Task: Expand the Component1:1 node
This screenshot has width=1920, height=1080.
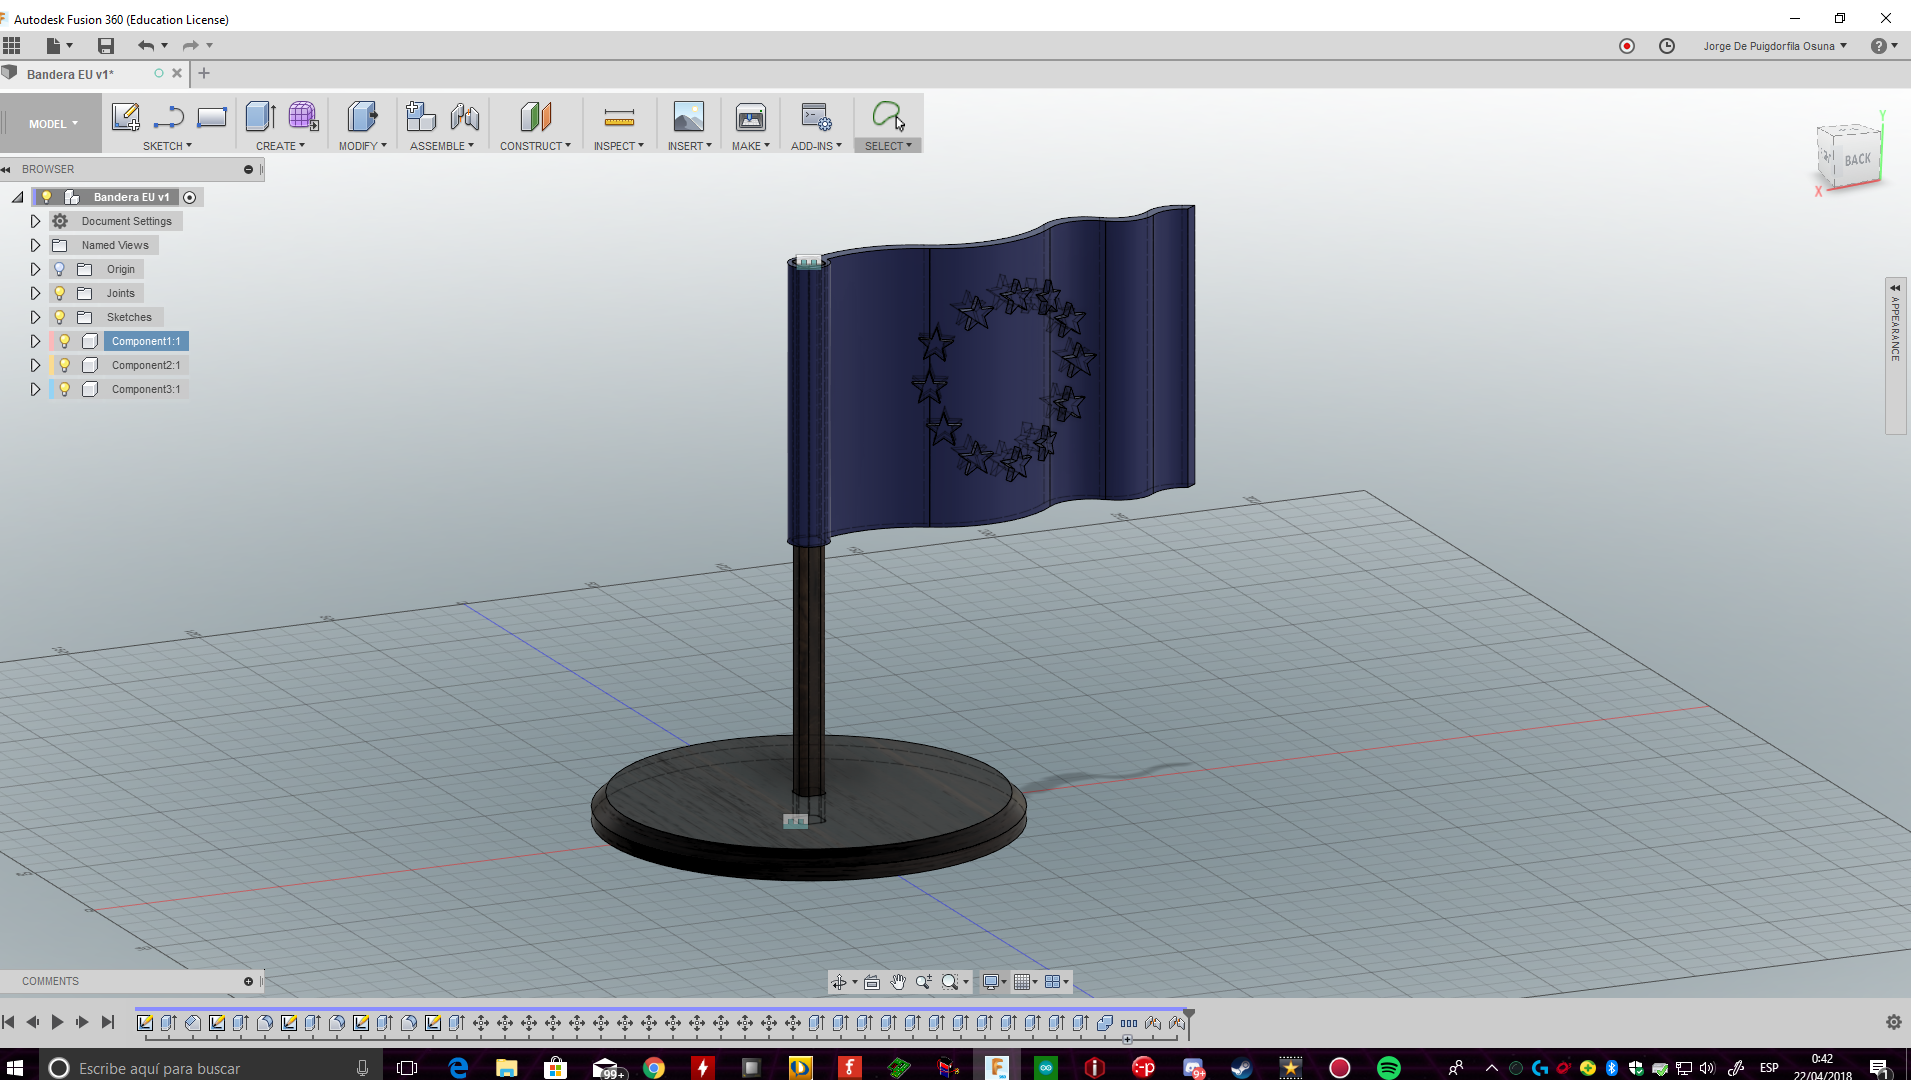Action: [35, 341]
